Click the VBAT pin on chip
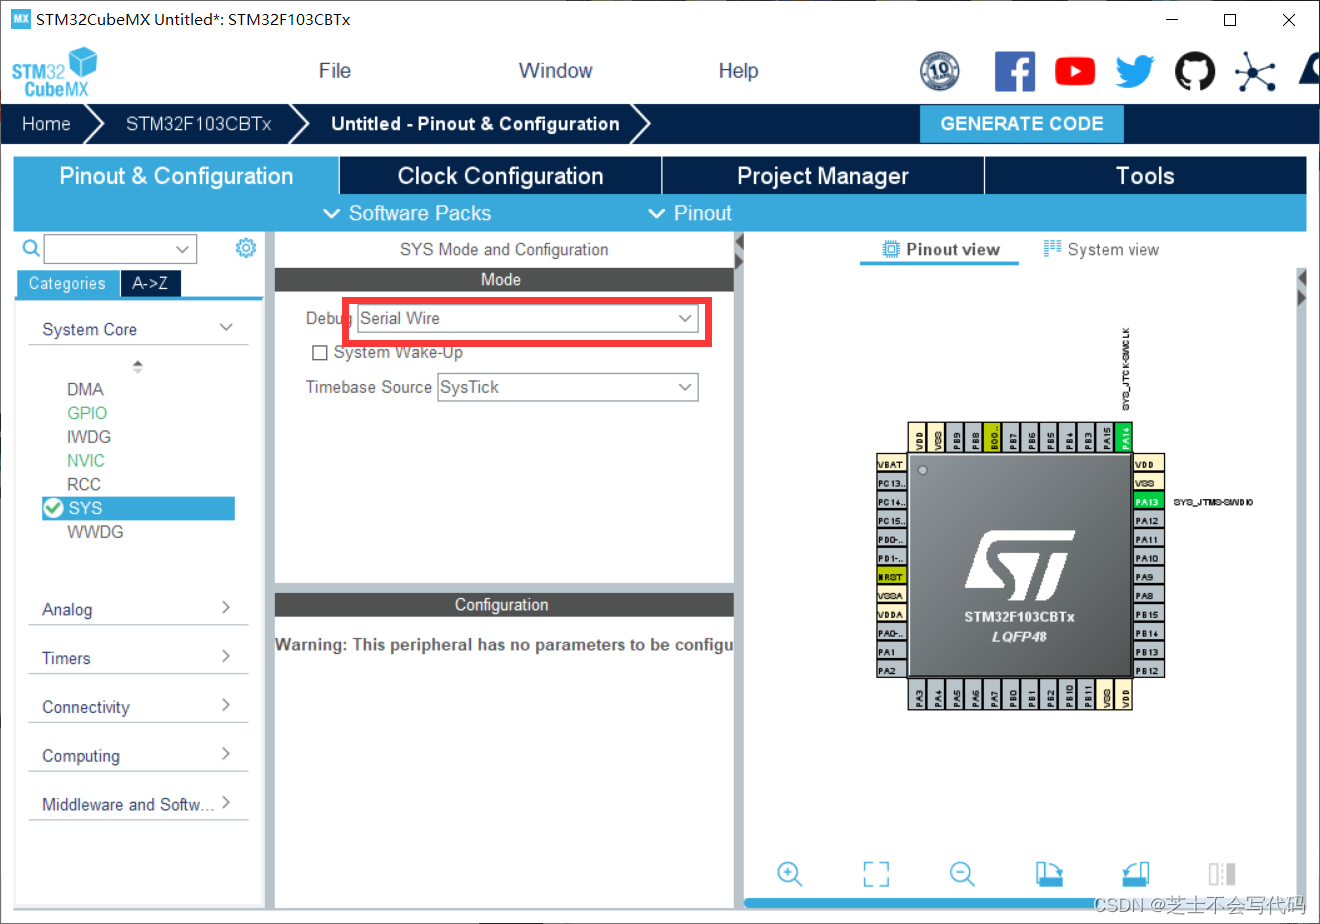1320x924 pixels. point(891,464)
